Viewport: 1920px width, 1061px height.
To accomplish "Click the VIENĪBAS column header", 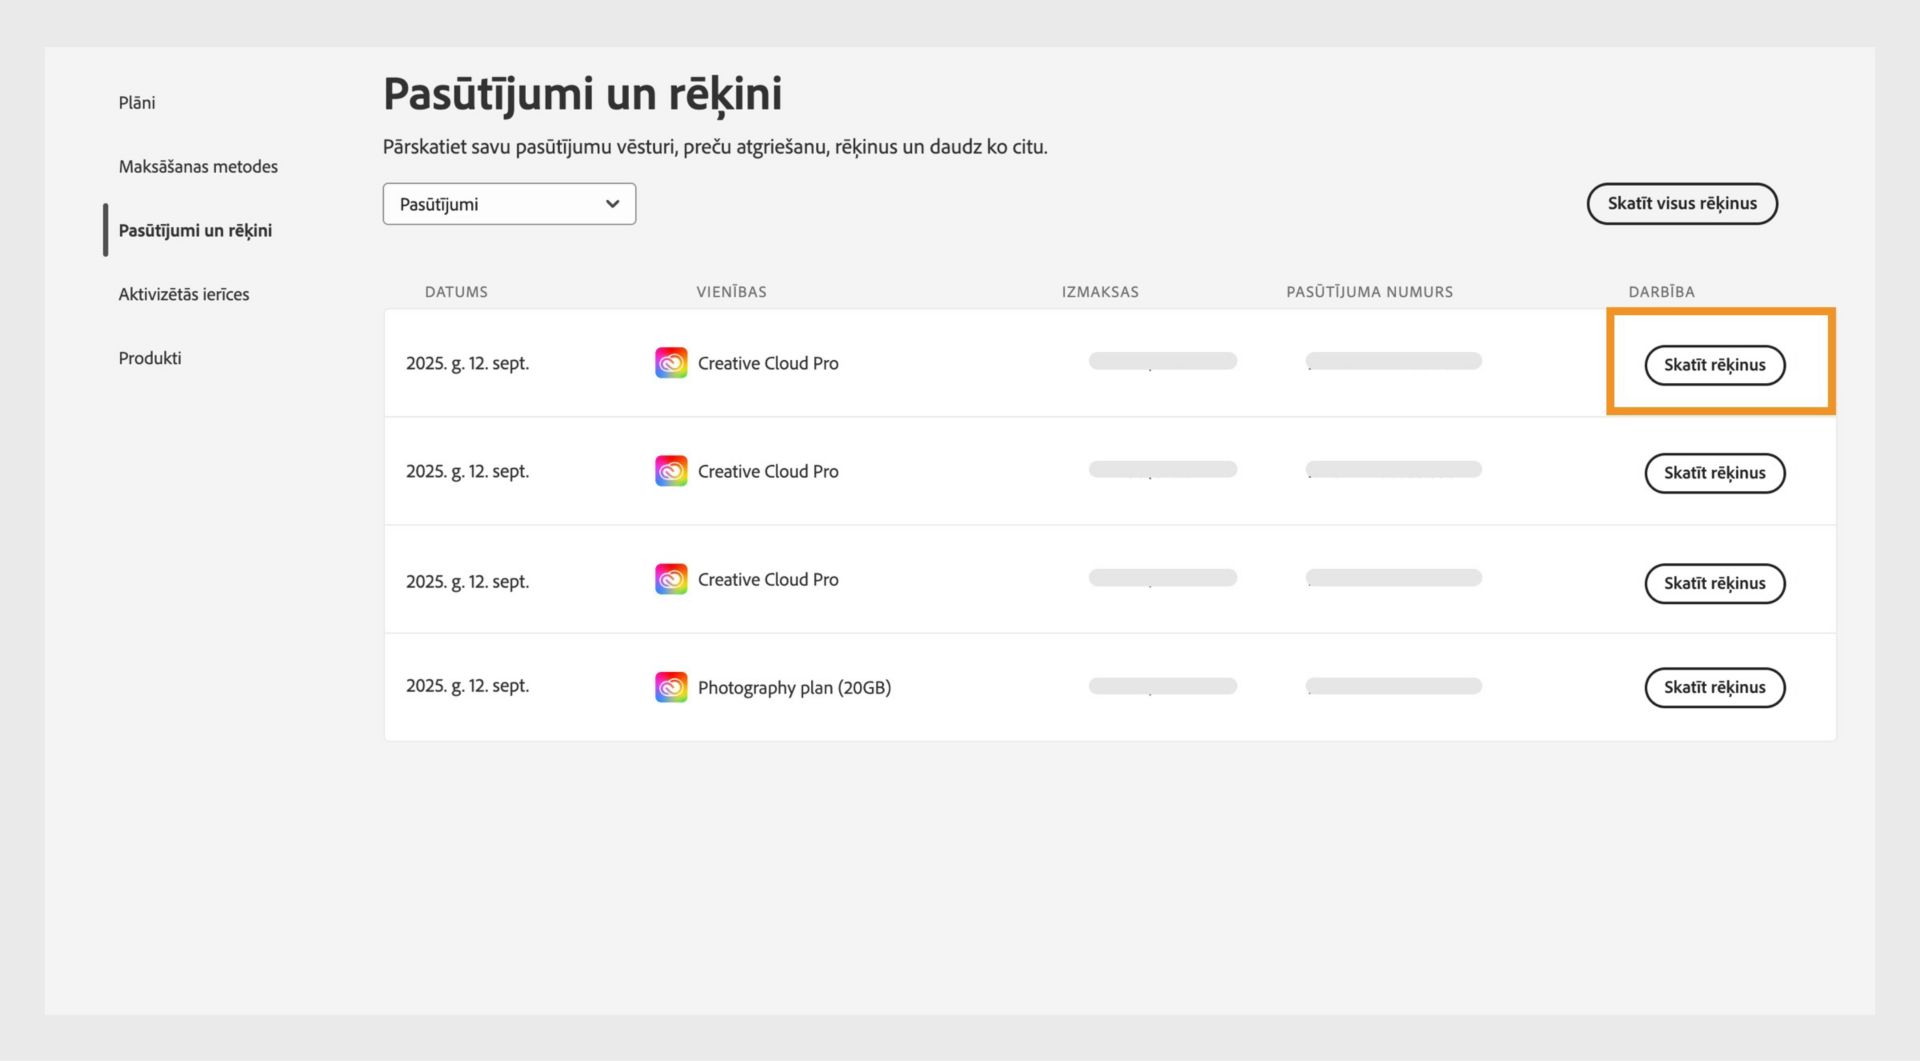I will tap(731, 292).
